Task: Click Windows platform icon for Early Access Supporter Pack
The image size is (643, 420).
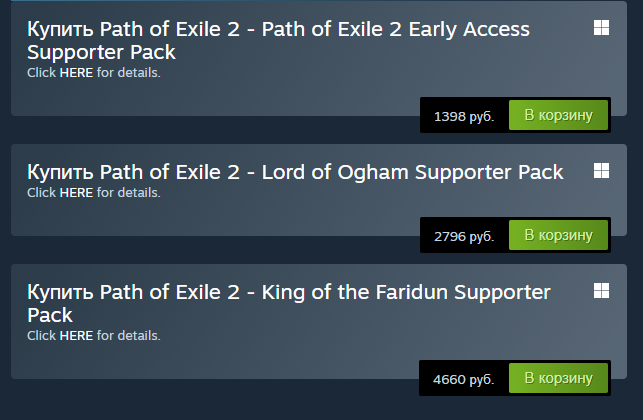Action: pyautogui.click(x=601, y=28)
